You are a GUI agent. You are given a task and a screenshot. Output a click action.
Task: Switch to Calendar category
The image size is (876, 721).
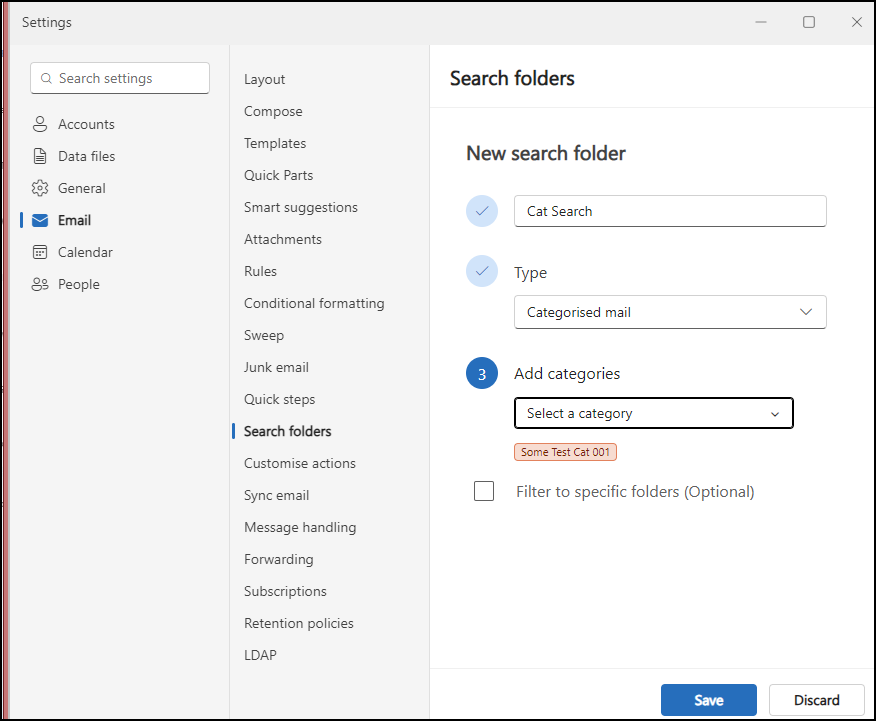click(85, 252)
